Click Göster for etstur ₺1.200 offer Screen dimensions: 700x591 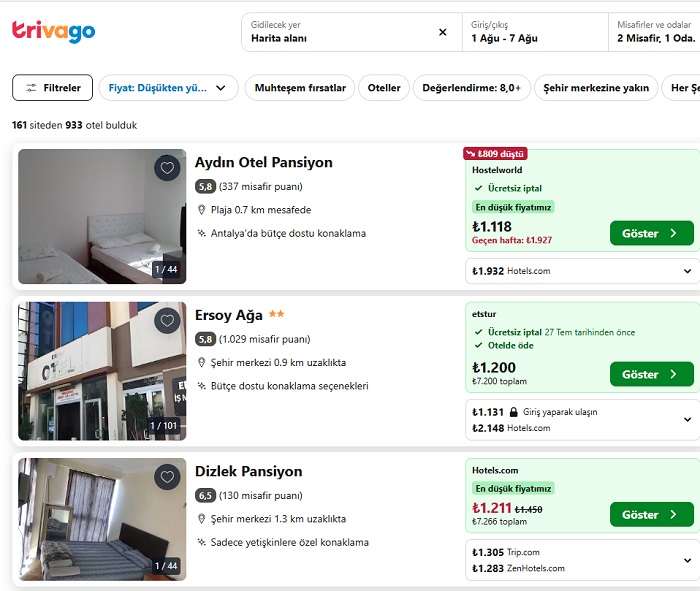[x=652, y=374]
